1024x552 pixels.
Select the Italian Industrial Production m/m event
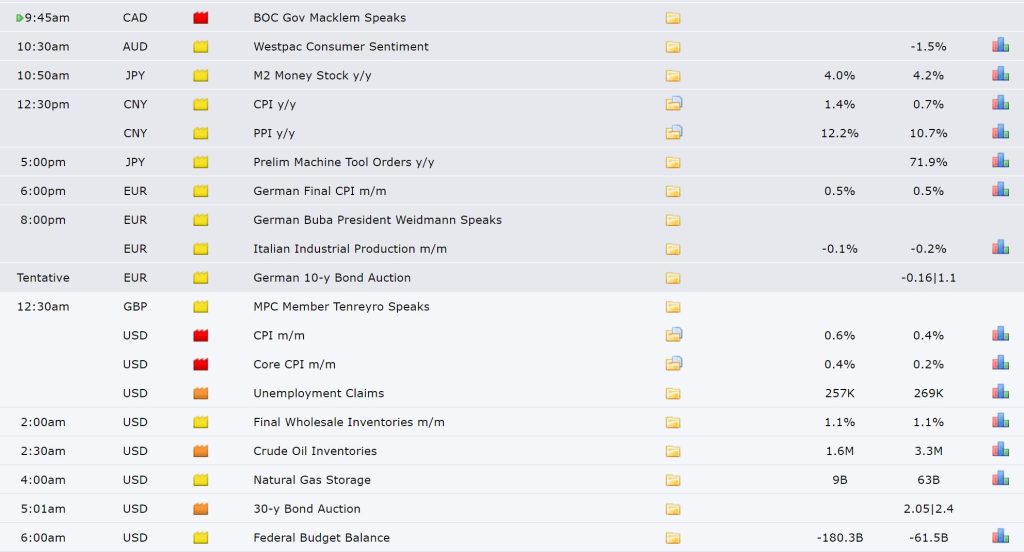350,249
